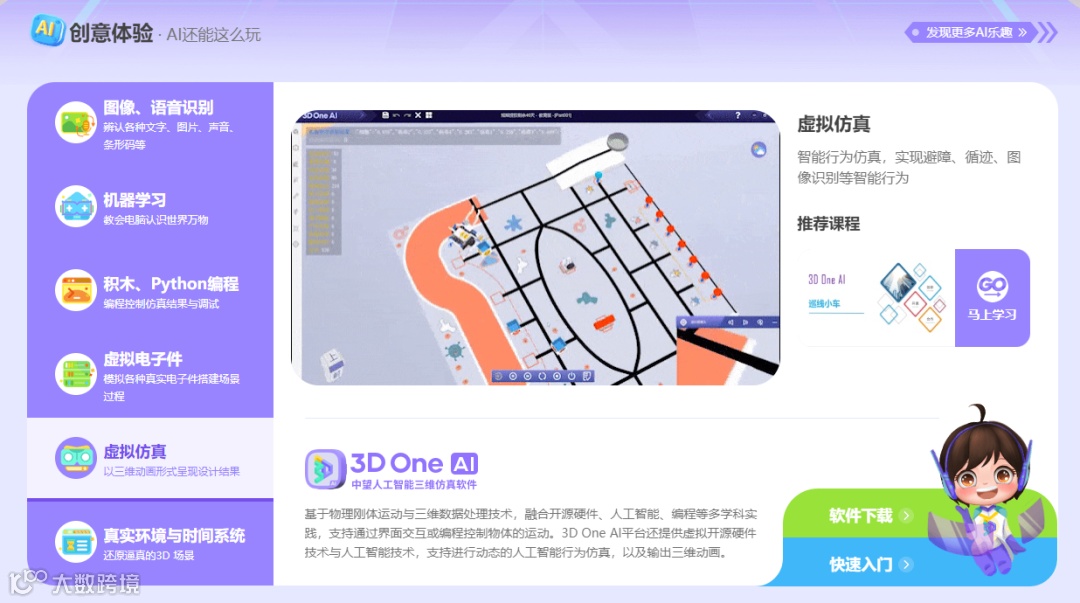Select 积木、Python编程 tab
The width and height of the screenshot is (1080, 603).
click(150, 292)
